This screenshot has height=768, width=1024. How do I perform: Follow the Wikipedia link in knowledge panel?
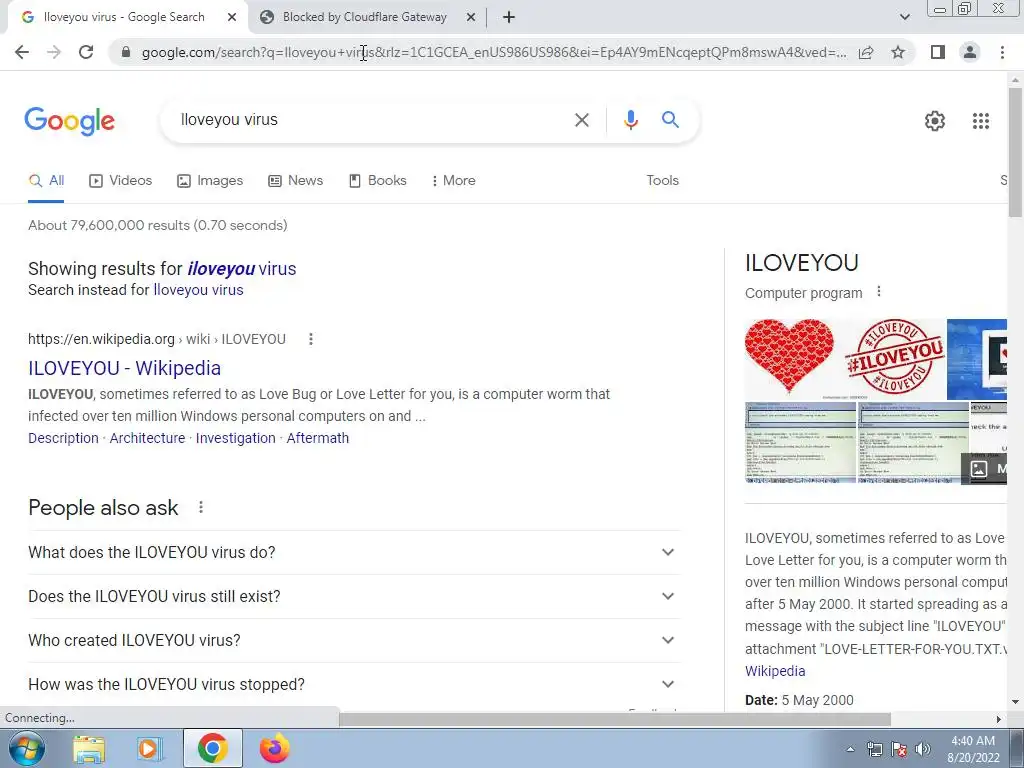(x=775, y=671)
